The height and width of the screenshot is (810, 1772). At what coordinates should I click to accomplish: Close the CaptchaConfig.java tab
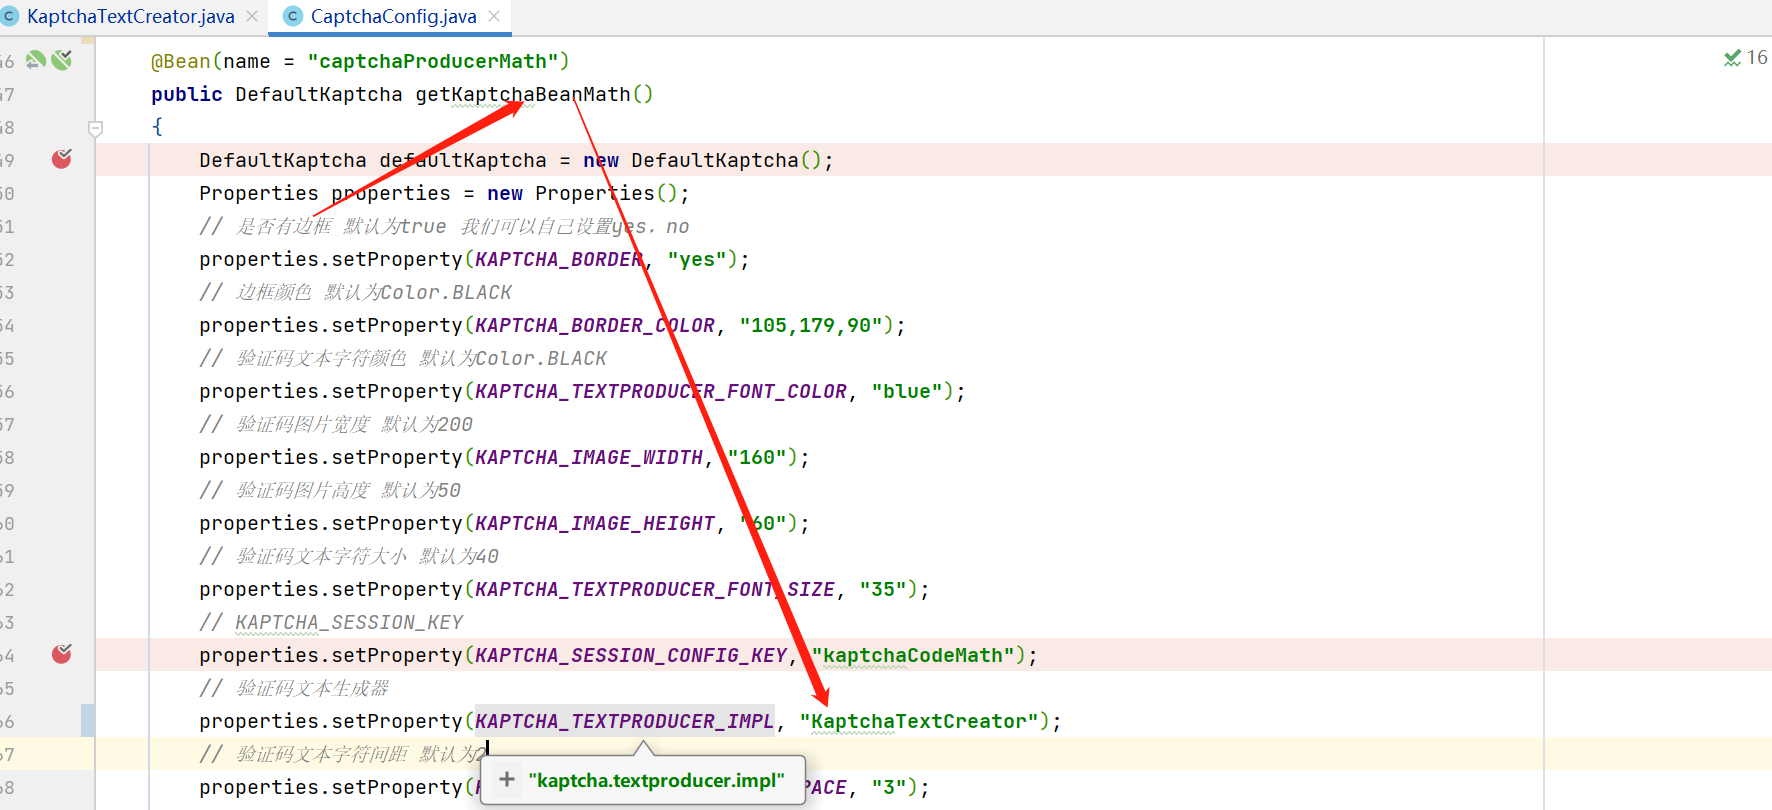click(x=494, y=16)
